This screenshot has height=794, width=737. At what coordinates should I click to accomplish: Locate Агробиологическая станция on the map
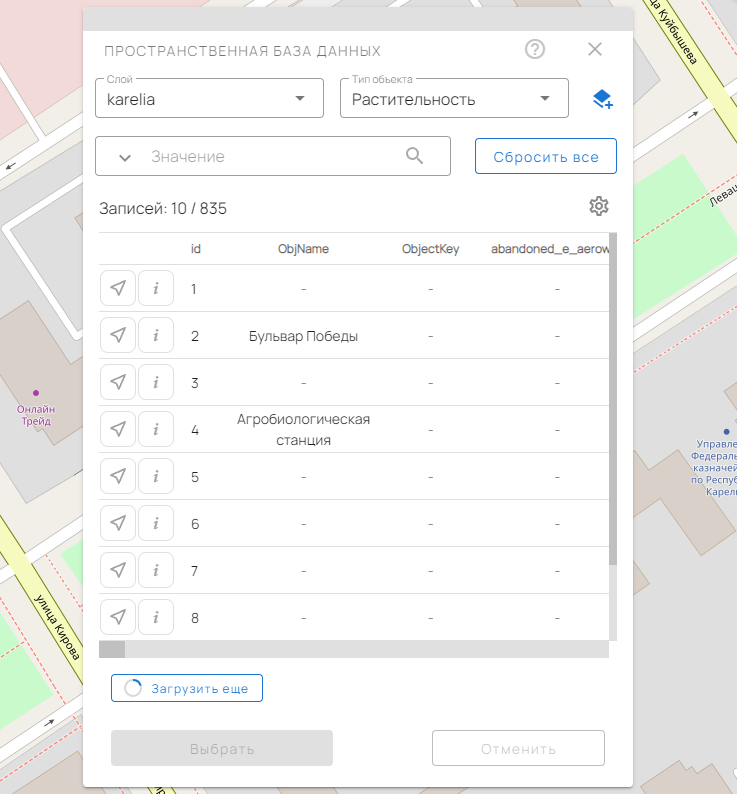point(118,430)
